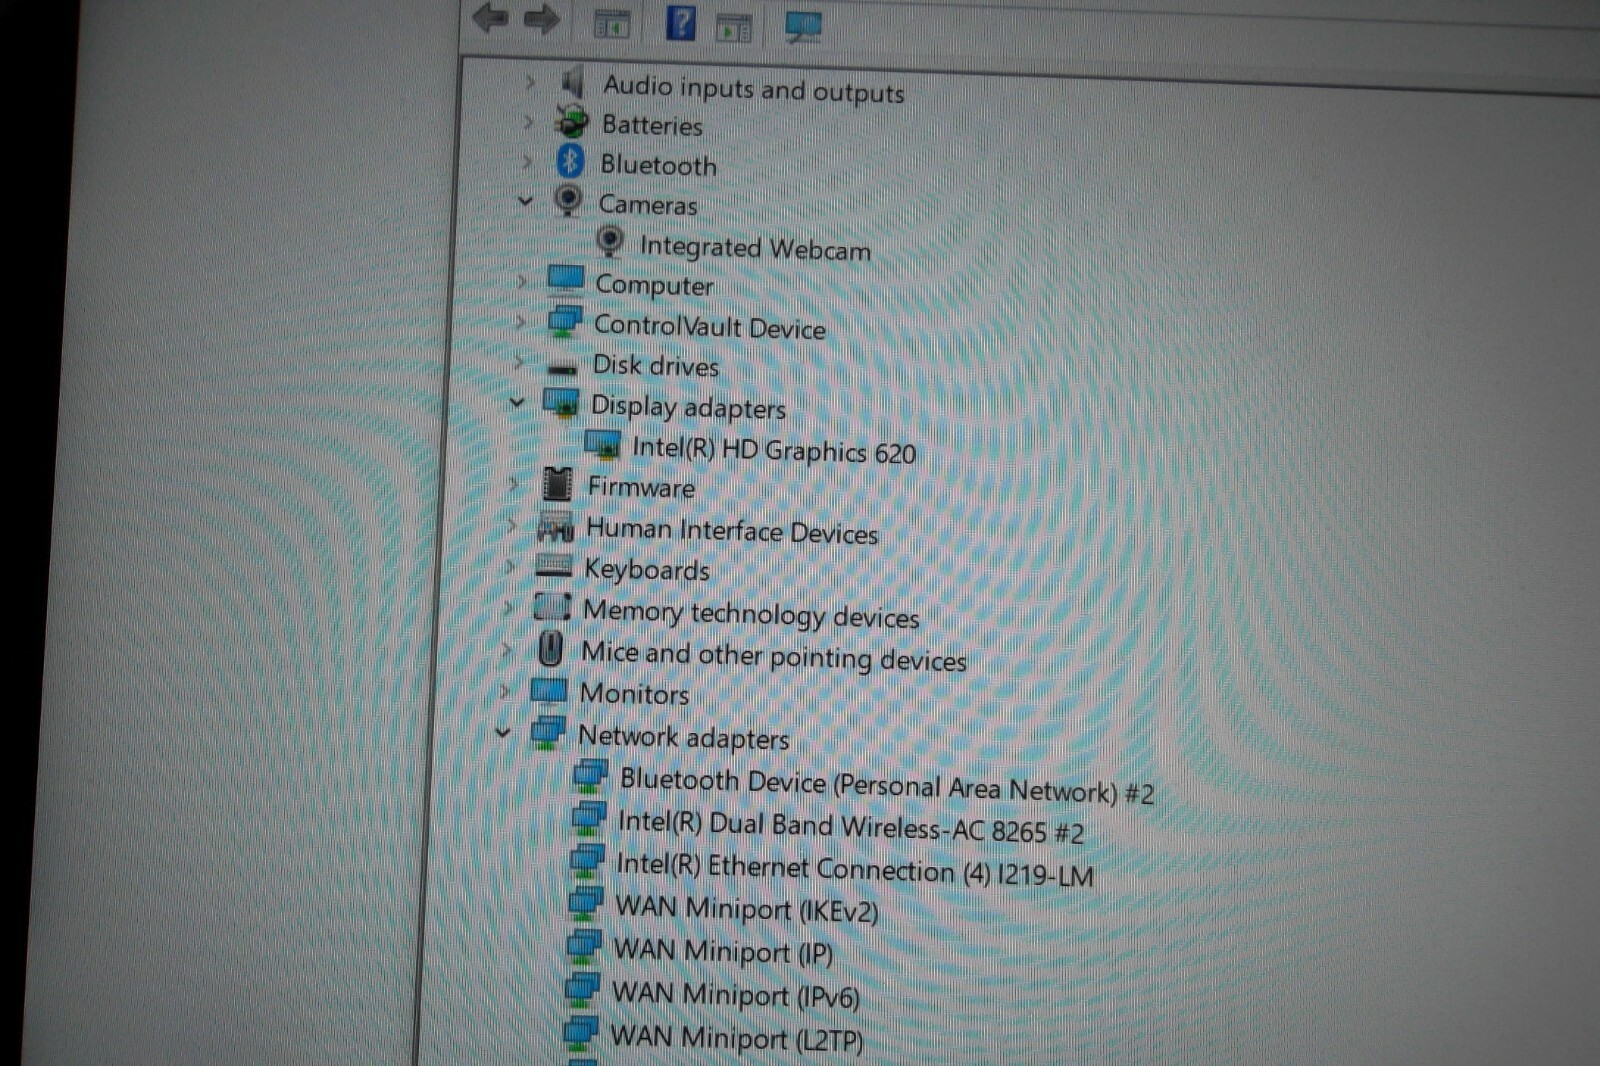Click the speaker icon for Audio inputs
Image resolution: width=1600 pixels, height=1066 pixels.
[573, 82]
